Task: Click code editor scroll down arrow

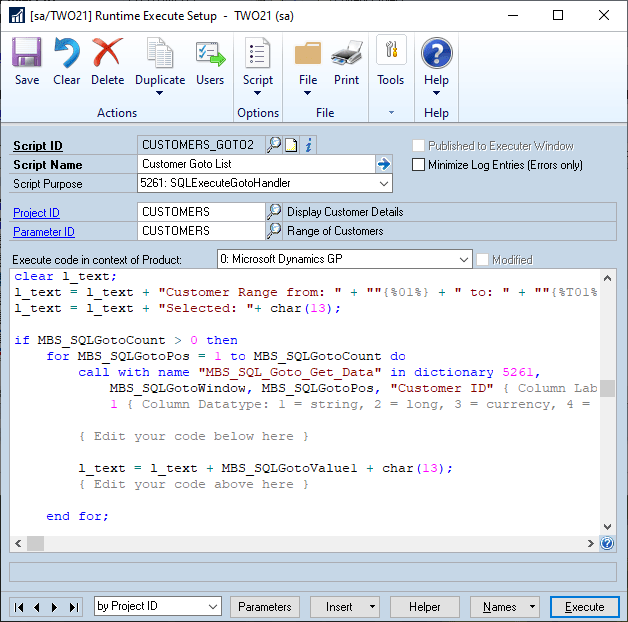Action: click(x=607, y=526)
